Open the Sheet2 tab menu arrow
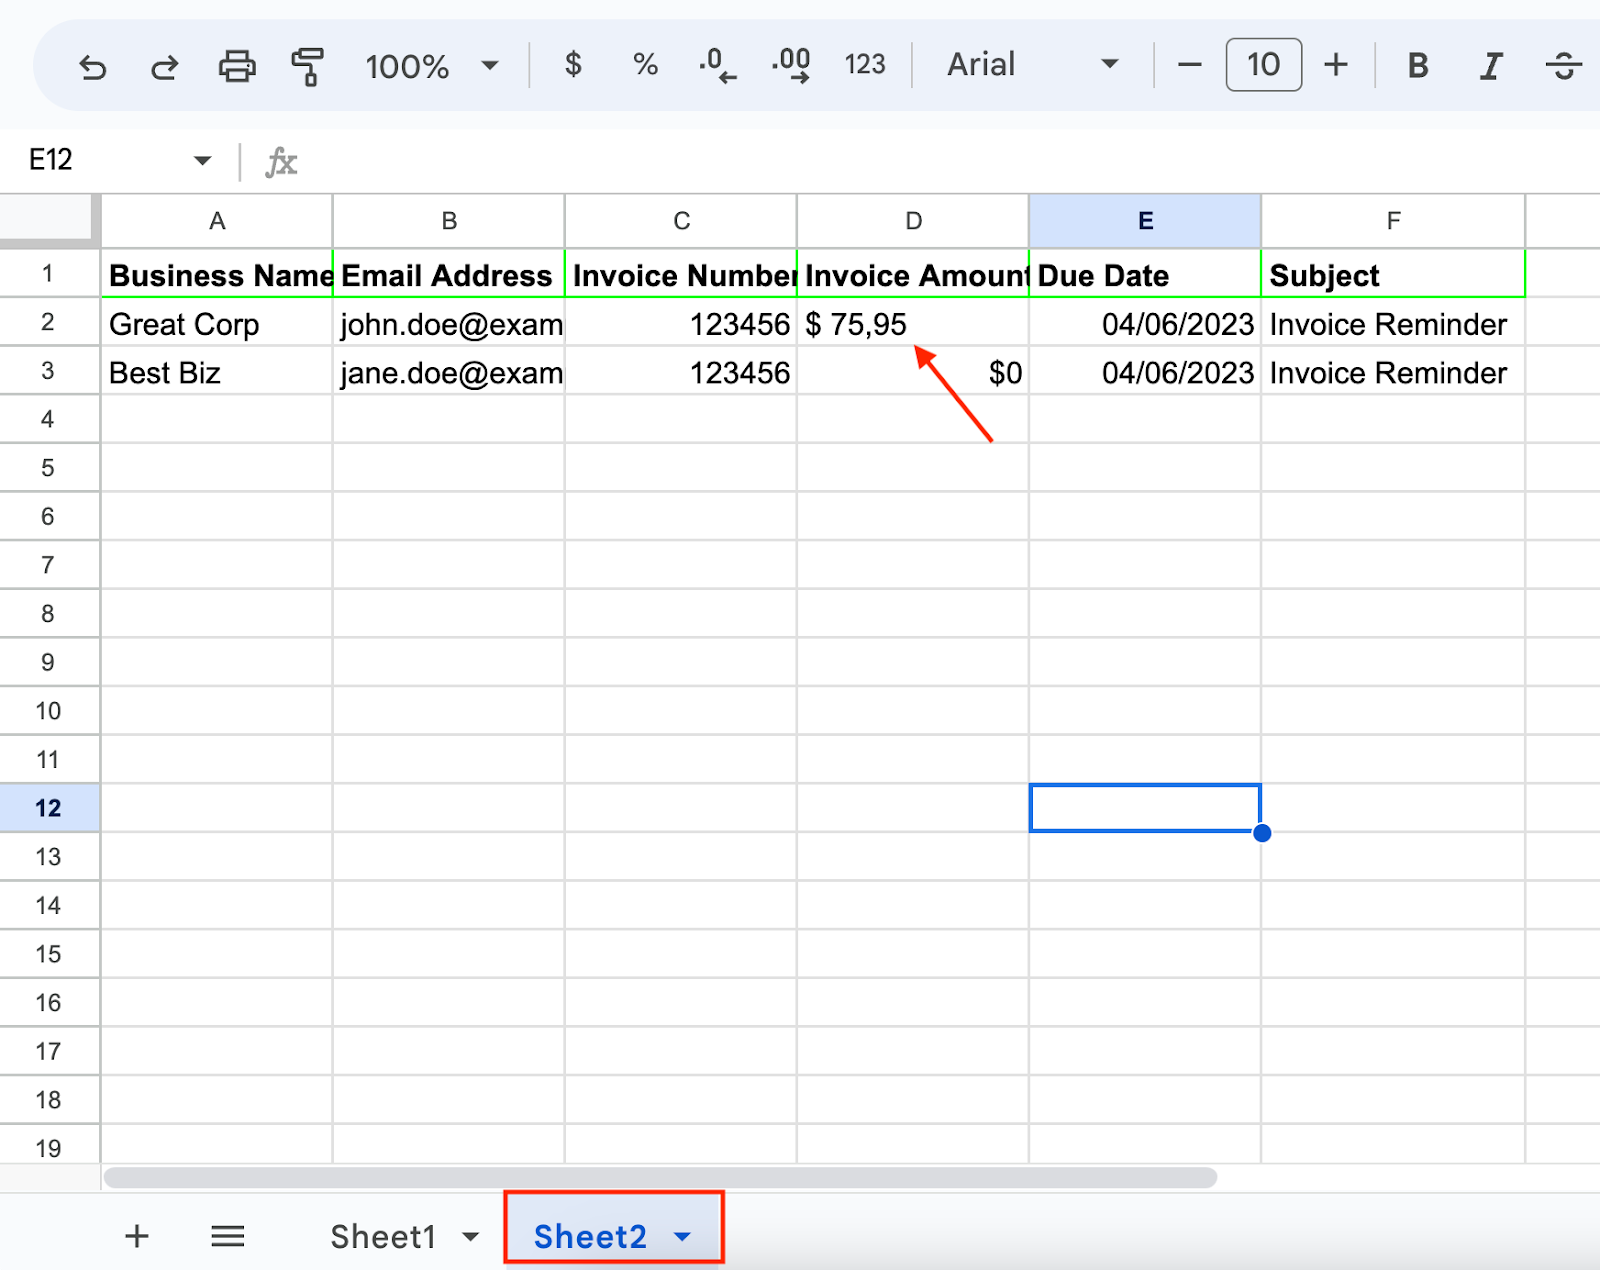Screen dimensions: 1600x1270 tap(682, 1237)
